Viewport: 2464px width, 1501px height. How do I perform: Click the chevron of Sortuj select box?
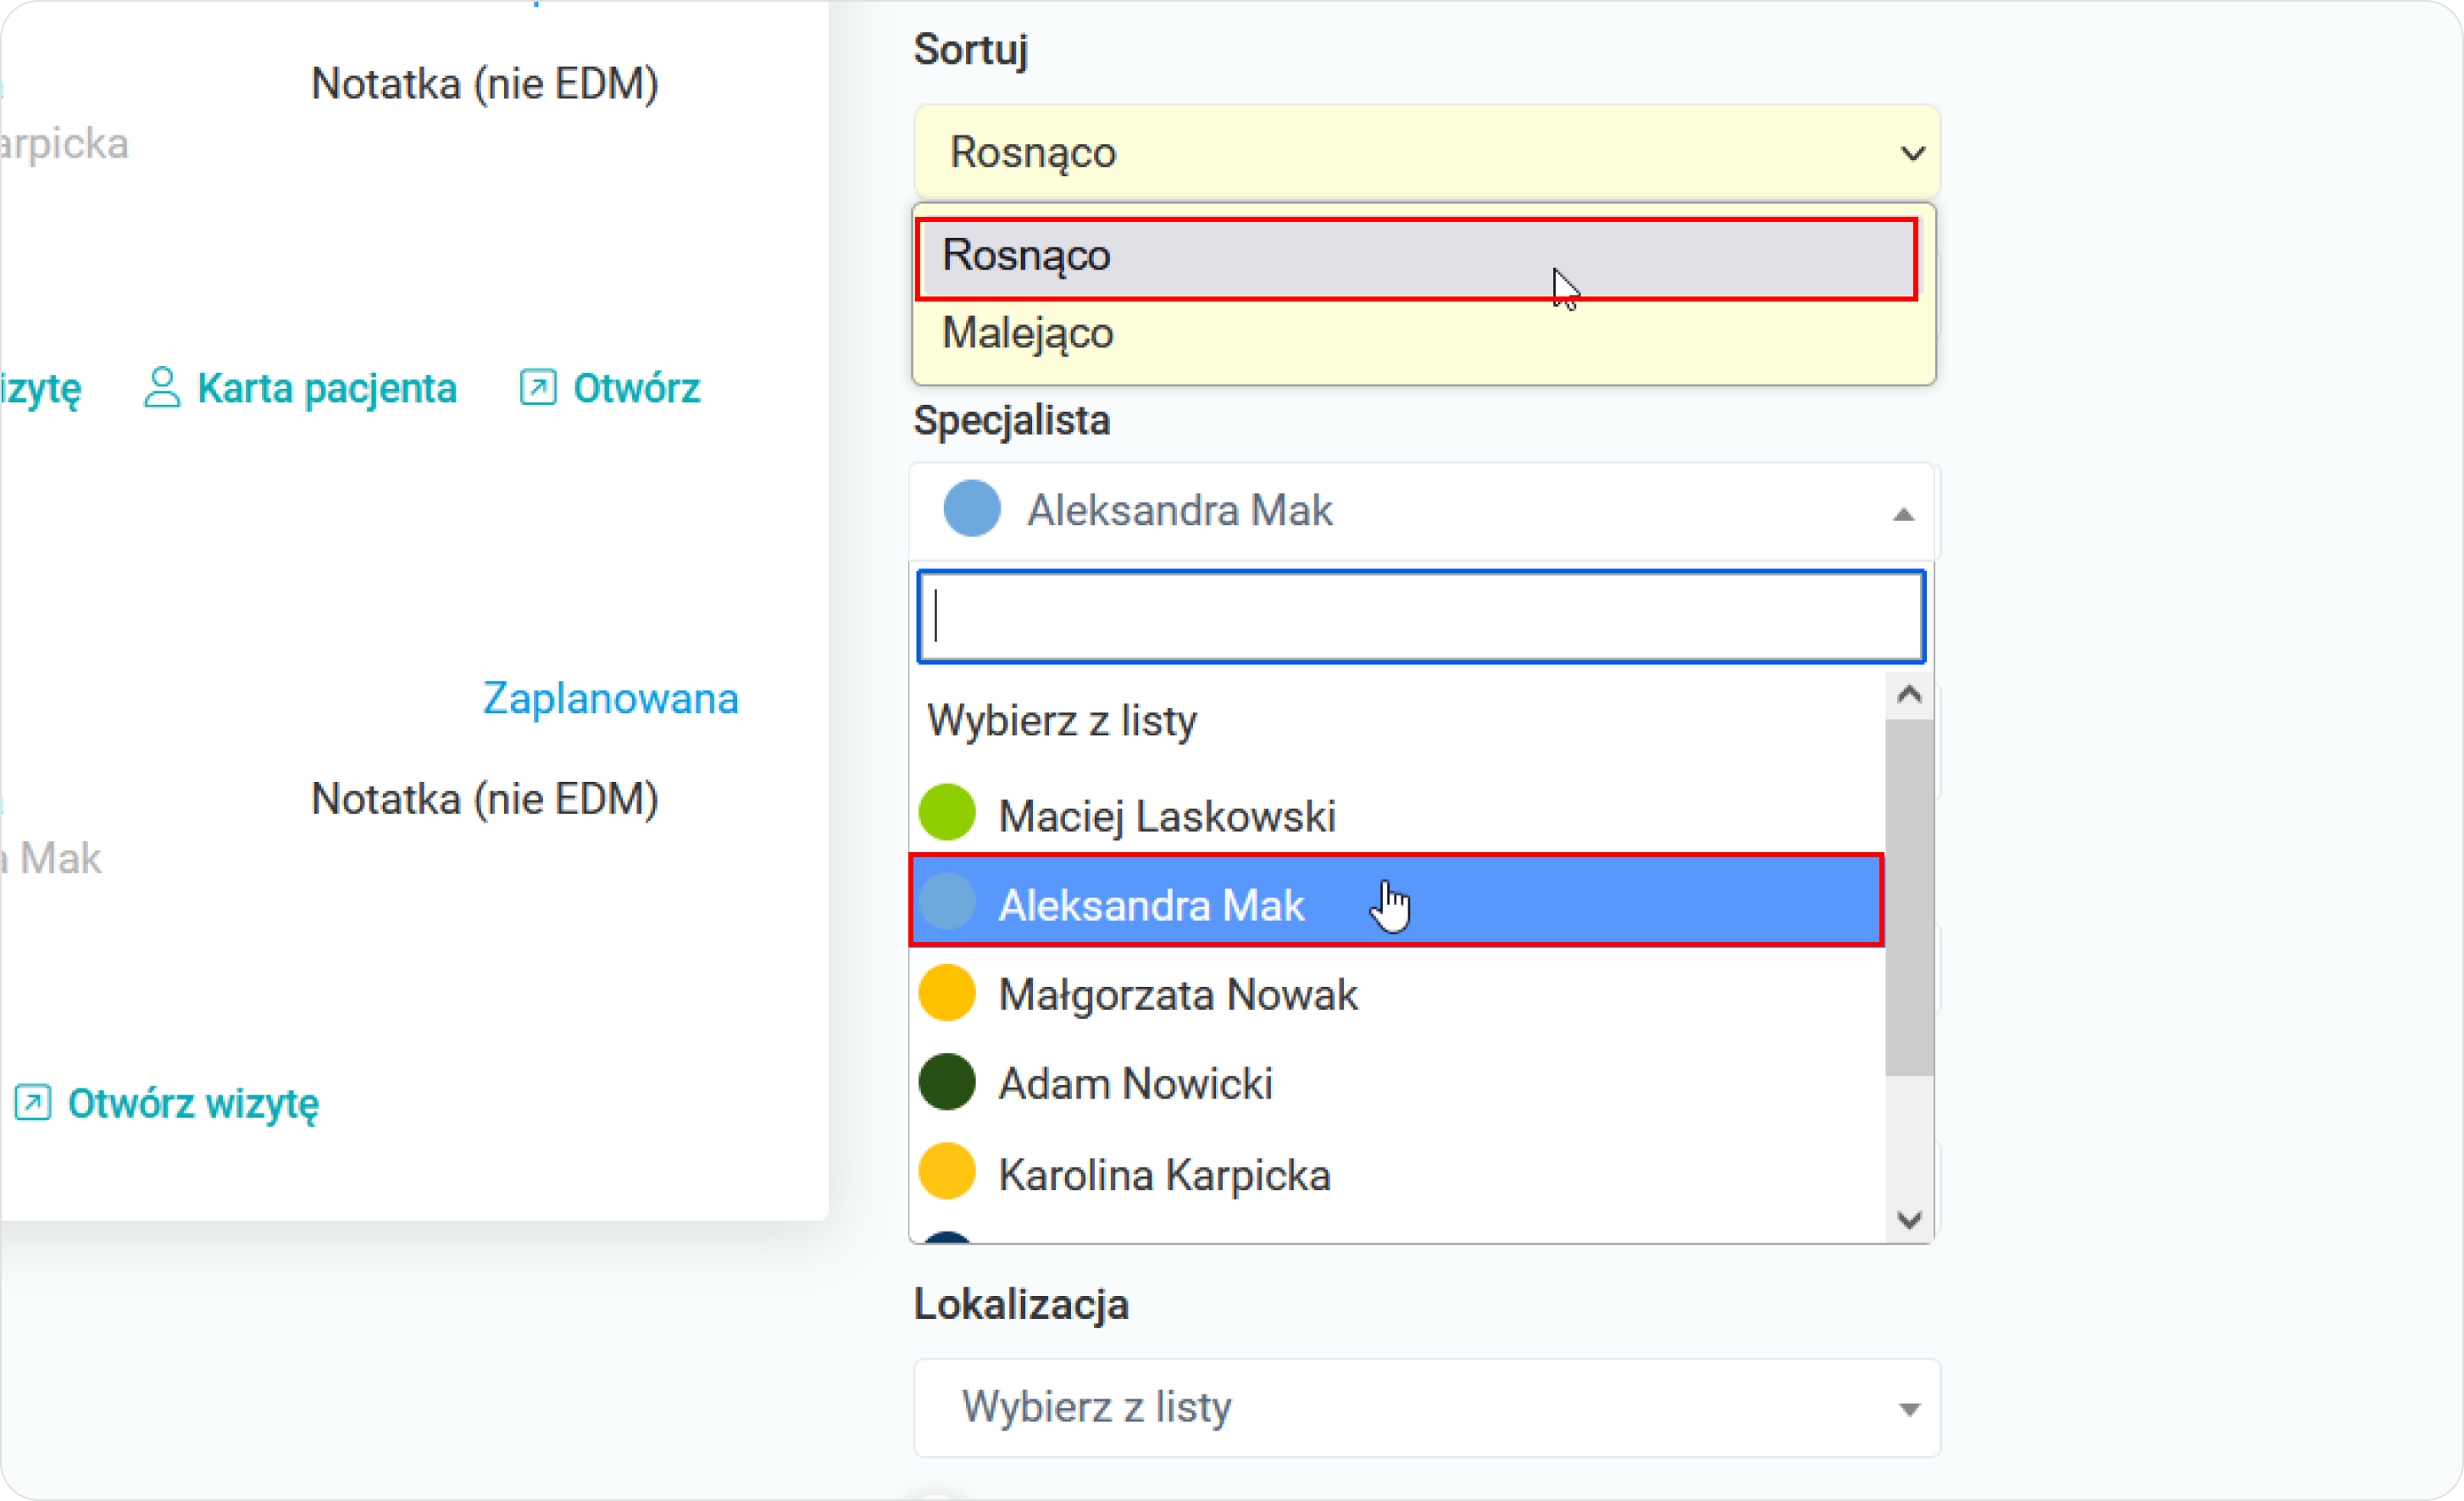coord(1912,153)
